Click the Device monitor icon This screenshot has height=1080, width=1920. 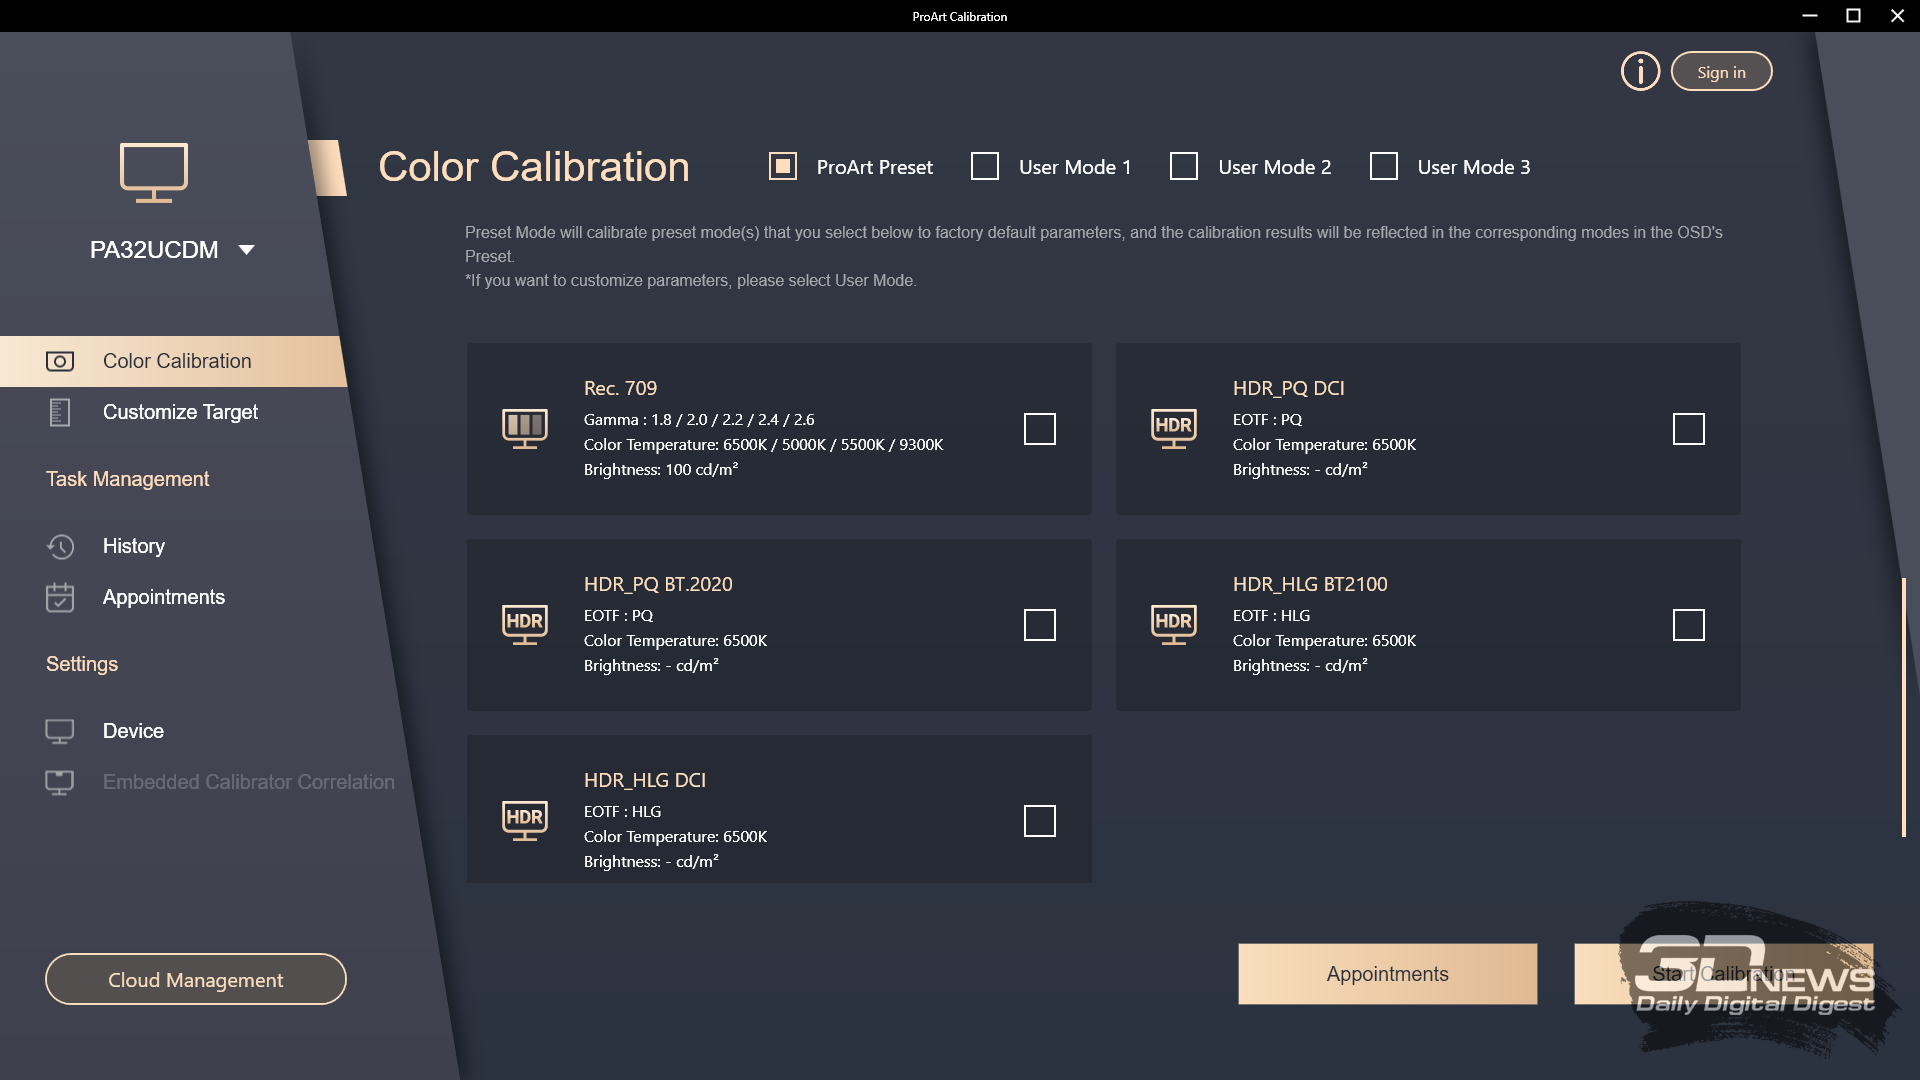[60, 731]
